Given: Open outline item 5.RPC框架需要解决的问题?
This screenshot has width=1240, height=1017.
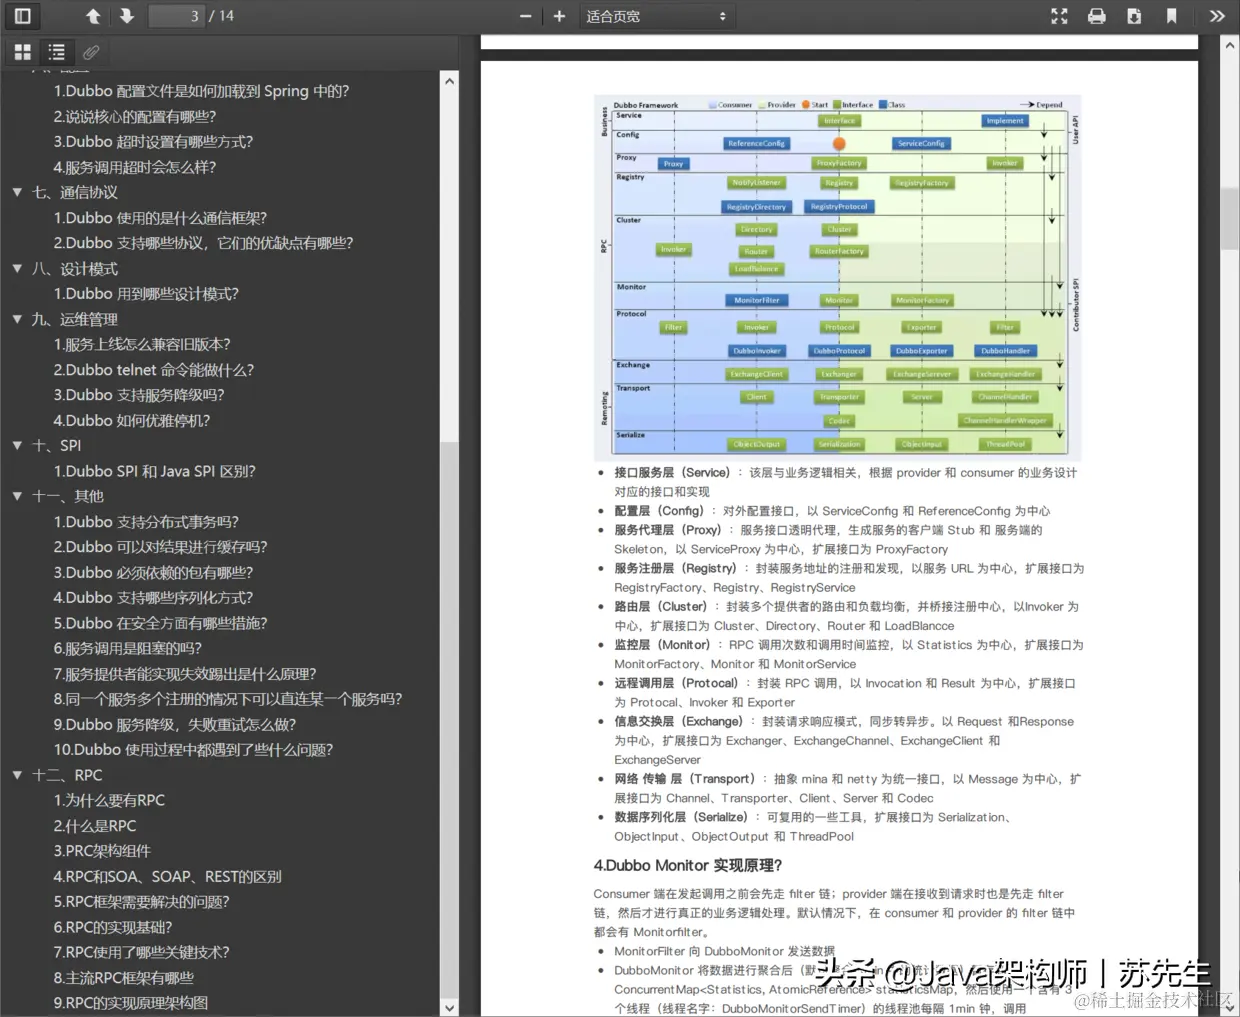Looking at the screenshot, I should (x=142, y=902).
